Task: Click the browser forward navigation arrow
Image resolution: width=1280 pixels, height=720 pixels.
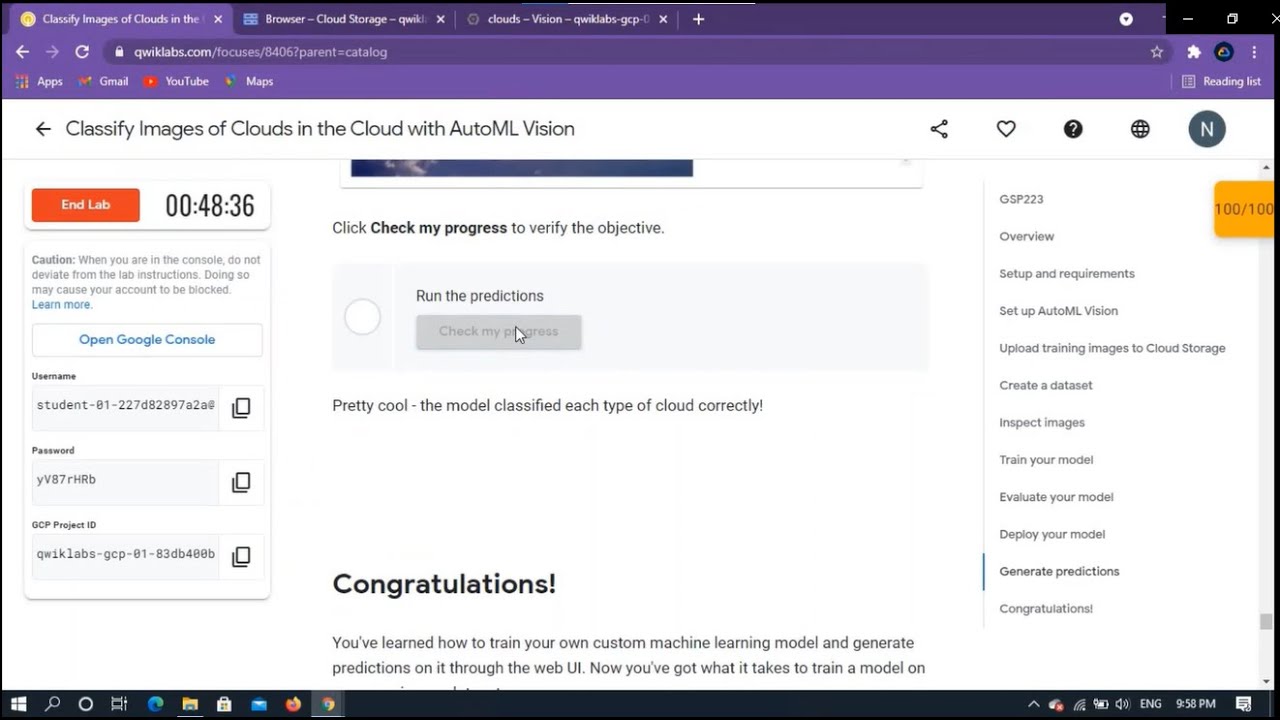Action: click(x=52, y=52)
